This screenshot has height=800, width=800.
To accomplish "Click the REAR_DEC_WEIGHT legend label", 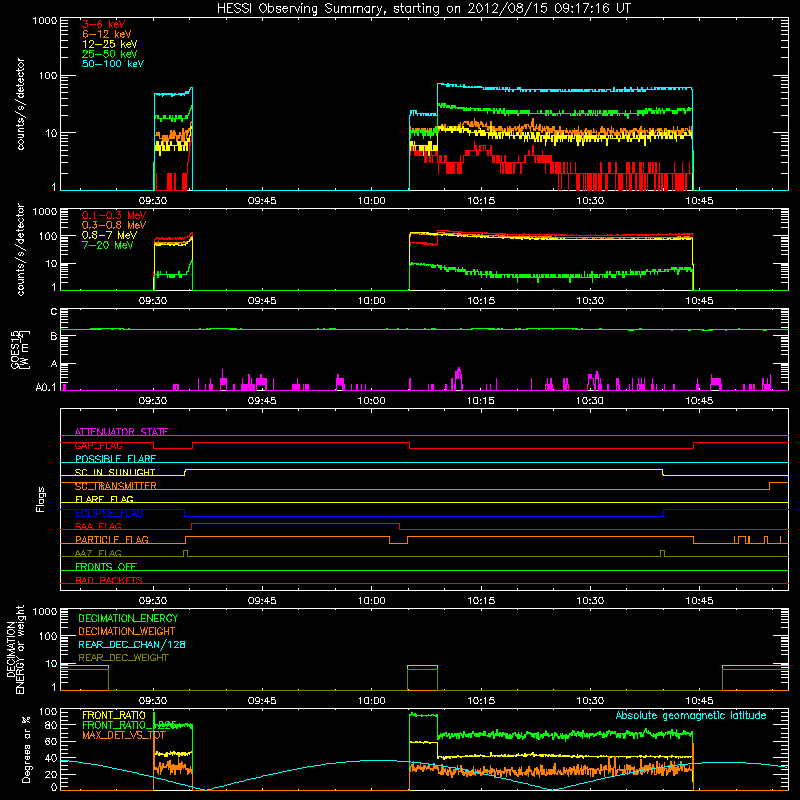I will pos(123,658).
